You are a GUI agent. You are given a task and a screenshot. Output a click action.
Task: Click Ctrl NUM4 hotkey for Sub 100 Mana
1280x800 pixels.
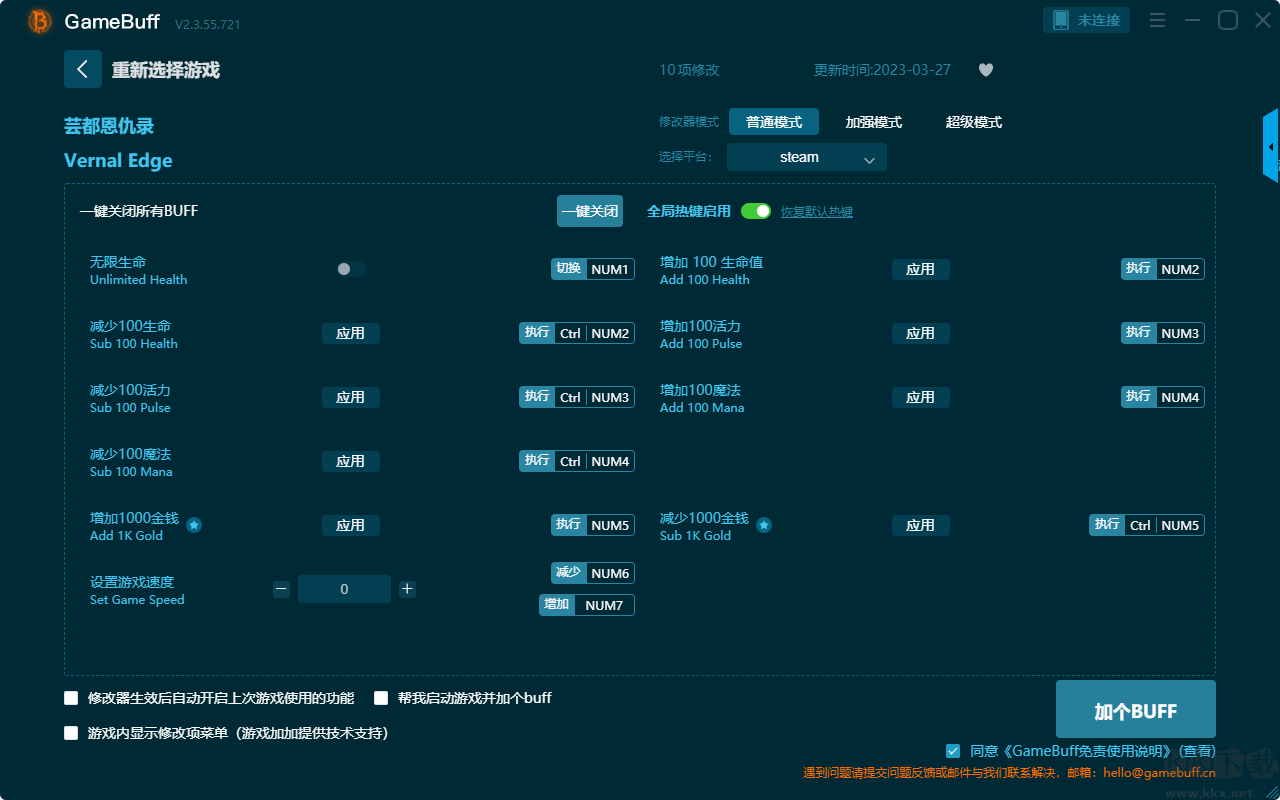[x=577, y=461]
